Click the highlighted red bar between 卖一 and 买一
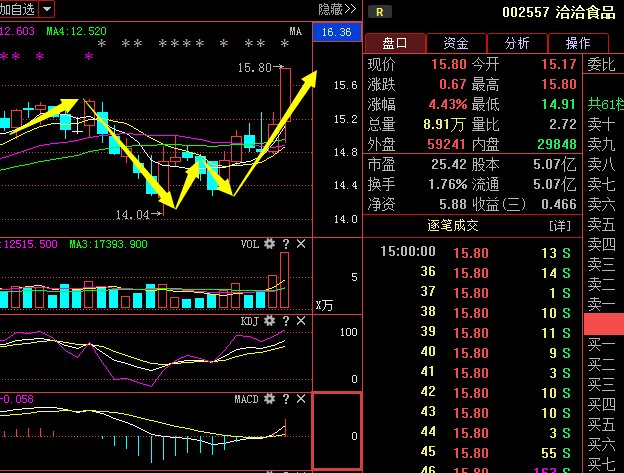624x473 pixels. click(604, 324)
